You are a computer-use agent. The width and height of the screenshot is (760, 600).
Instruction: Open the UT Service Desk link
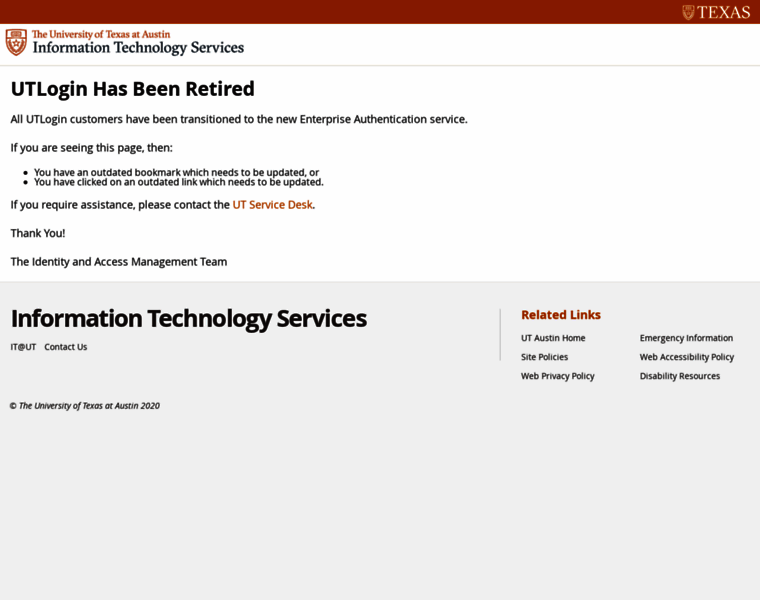[x=272, y=205]
